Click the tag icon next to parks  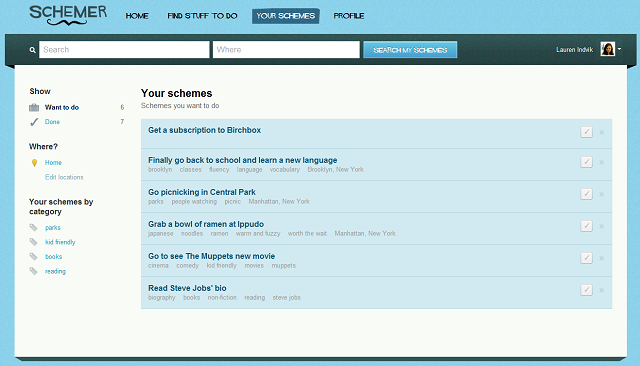[x=33, y=227]
